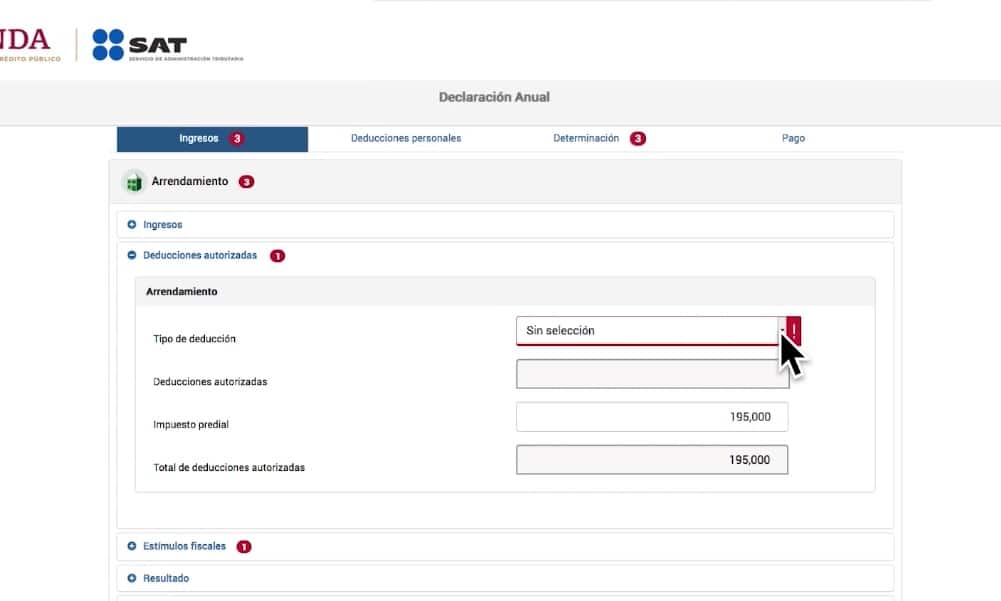The height and width of the screenshot is (601, 1001).
Task: Select the Ingresos tab
Action: (x=199, y=139)
